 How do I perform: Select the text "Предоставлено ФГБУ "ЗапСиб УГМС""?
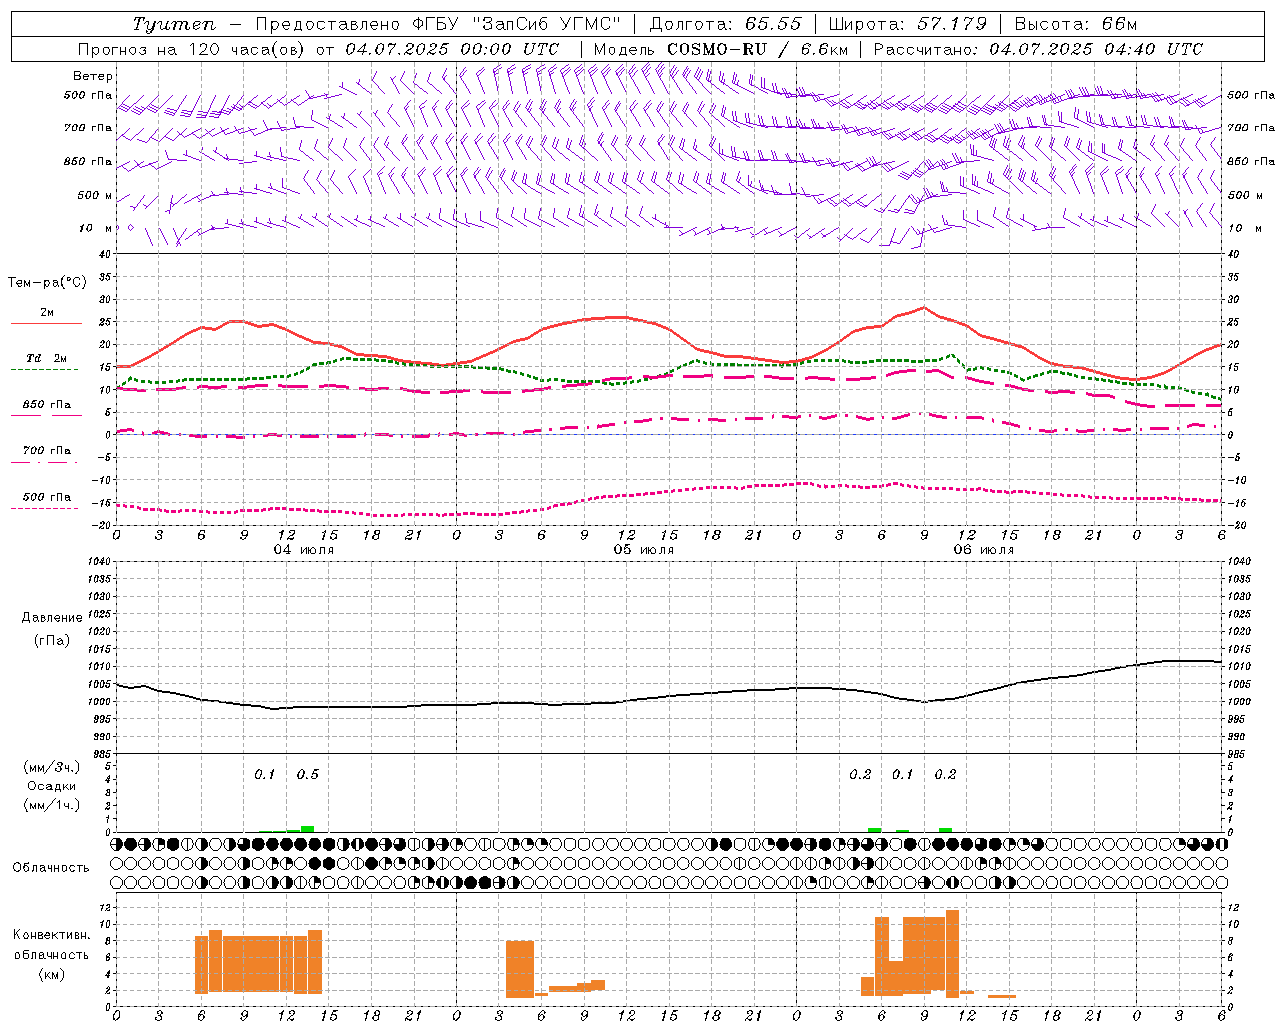(439, 24)
